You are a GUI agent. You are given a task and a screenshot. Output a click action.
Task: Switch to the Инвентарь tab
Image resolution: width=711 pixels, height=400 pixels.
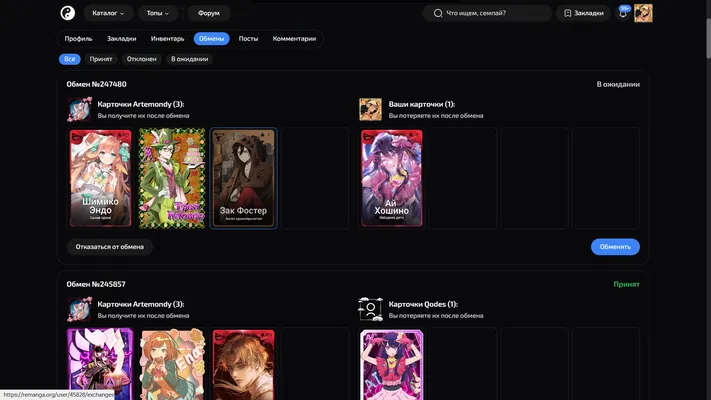click(167, 39)
